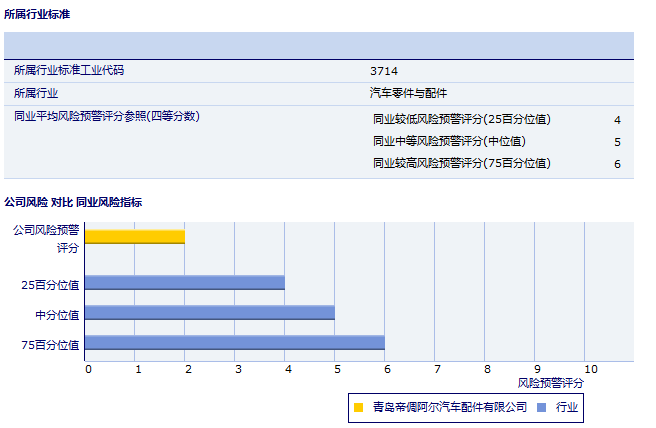Select the 汽车零件与配件 industry value
Screen dimensions: 656x428
coord(408,93)
